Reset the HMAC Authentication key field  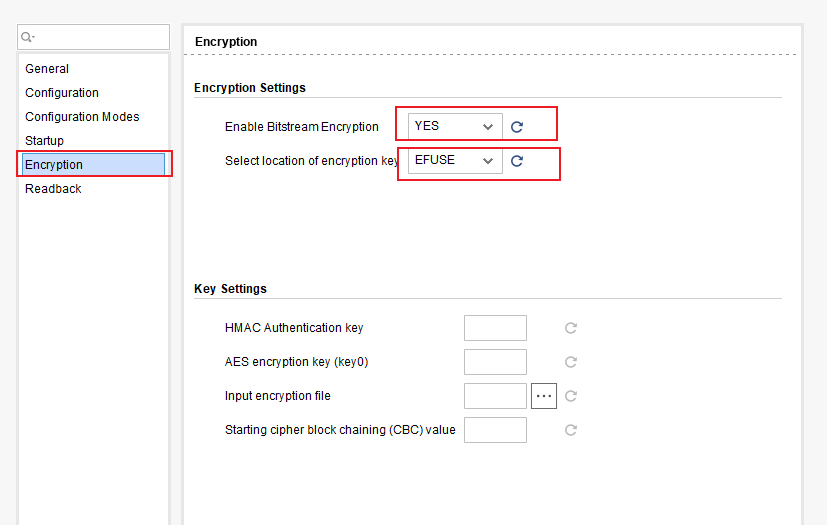571,328
